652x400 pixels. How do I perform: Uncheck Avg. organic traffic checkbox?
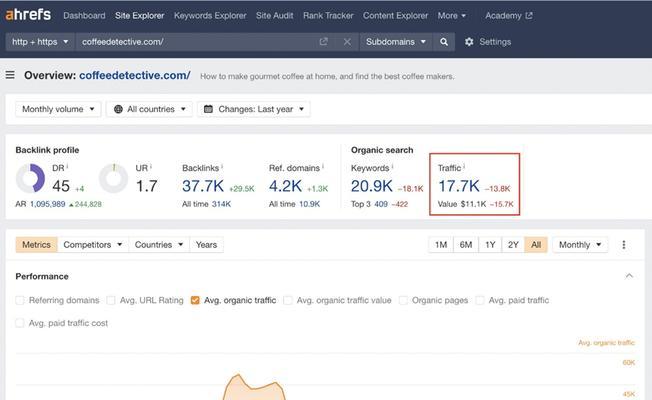(x=195, y=300)
